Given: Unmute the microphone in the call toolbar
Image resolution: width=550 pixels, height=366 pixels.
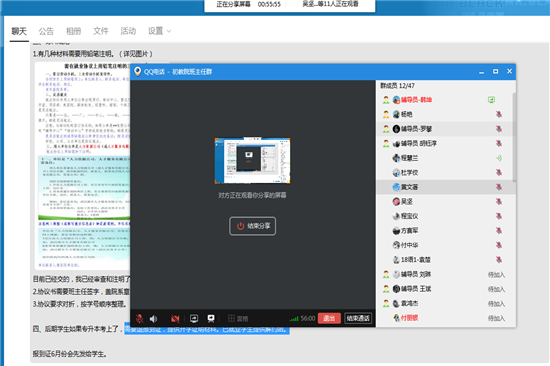Looking at the screenshot, I should (139, 319).
